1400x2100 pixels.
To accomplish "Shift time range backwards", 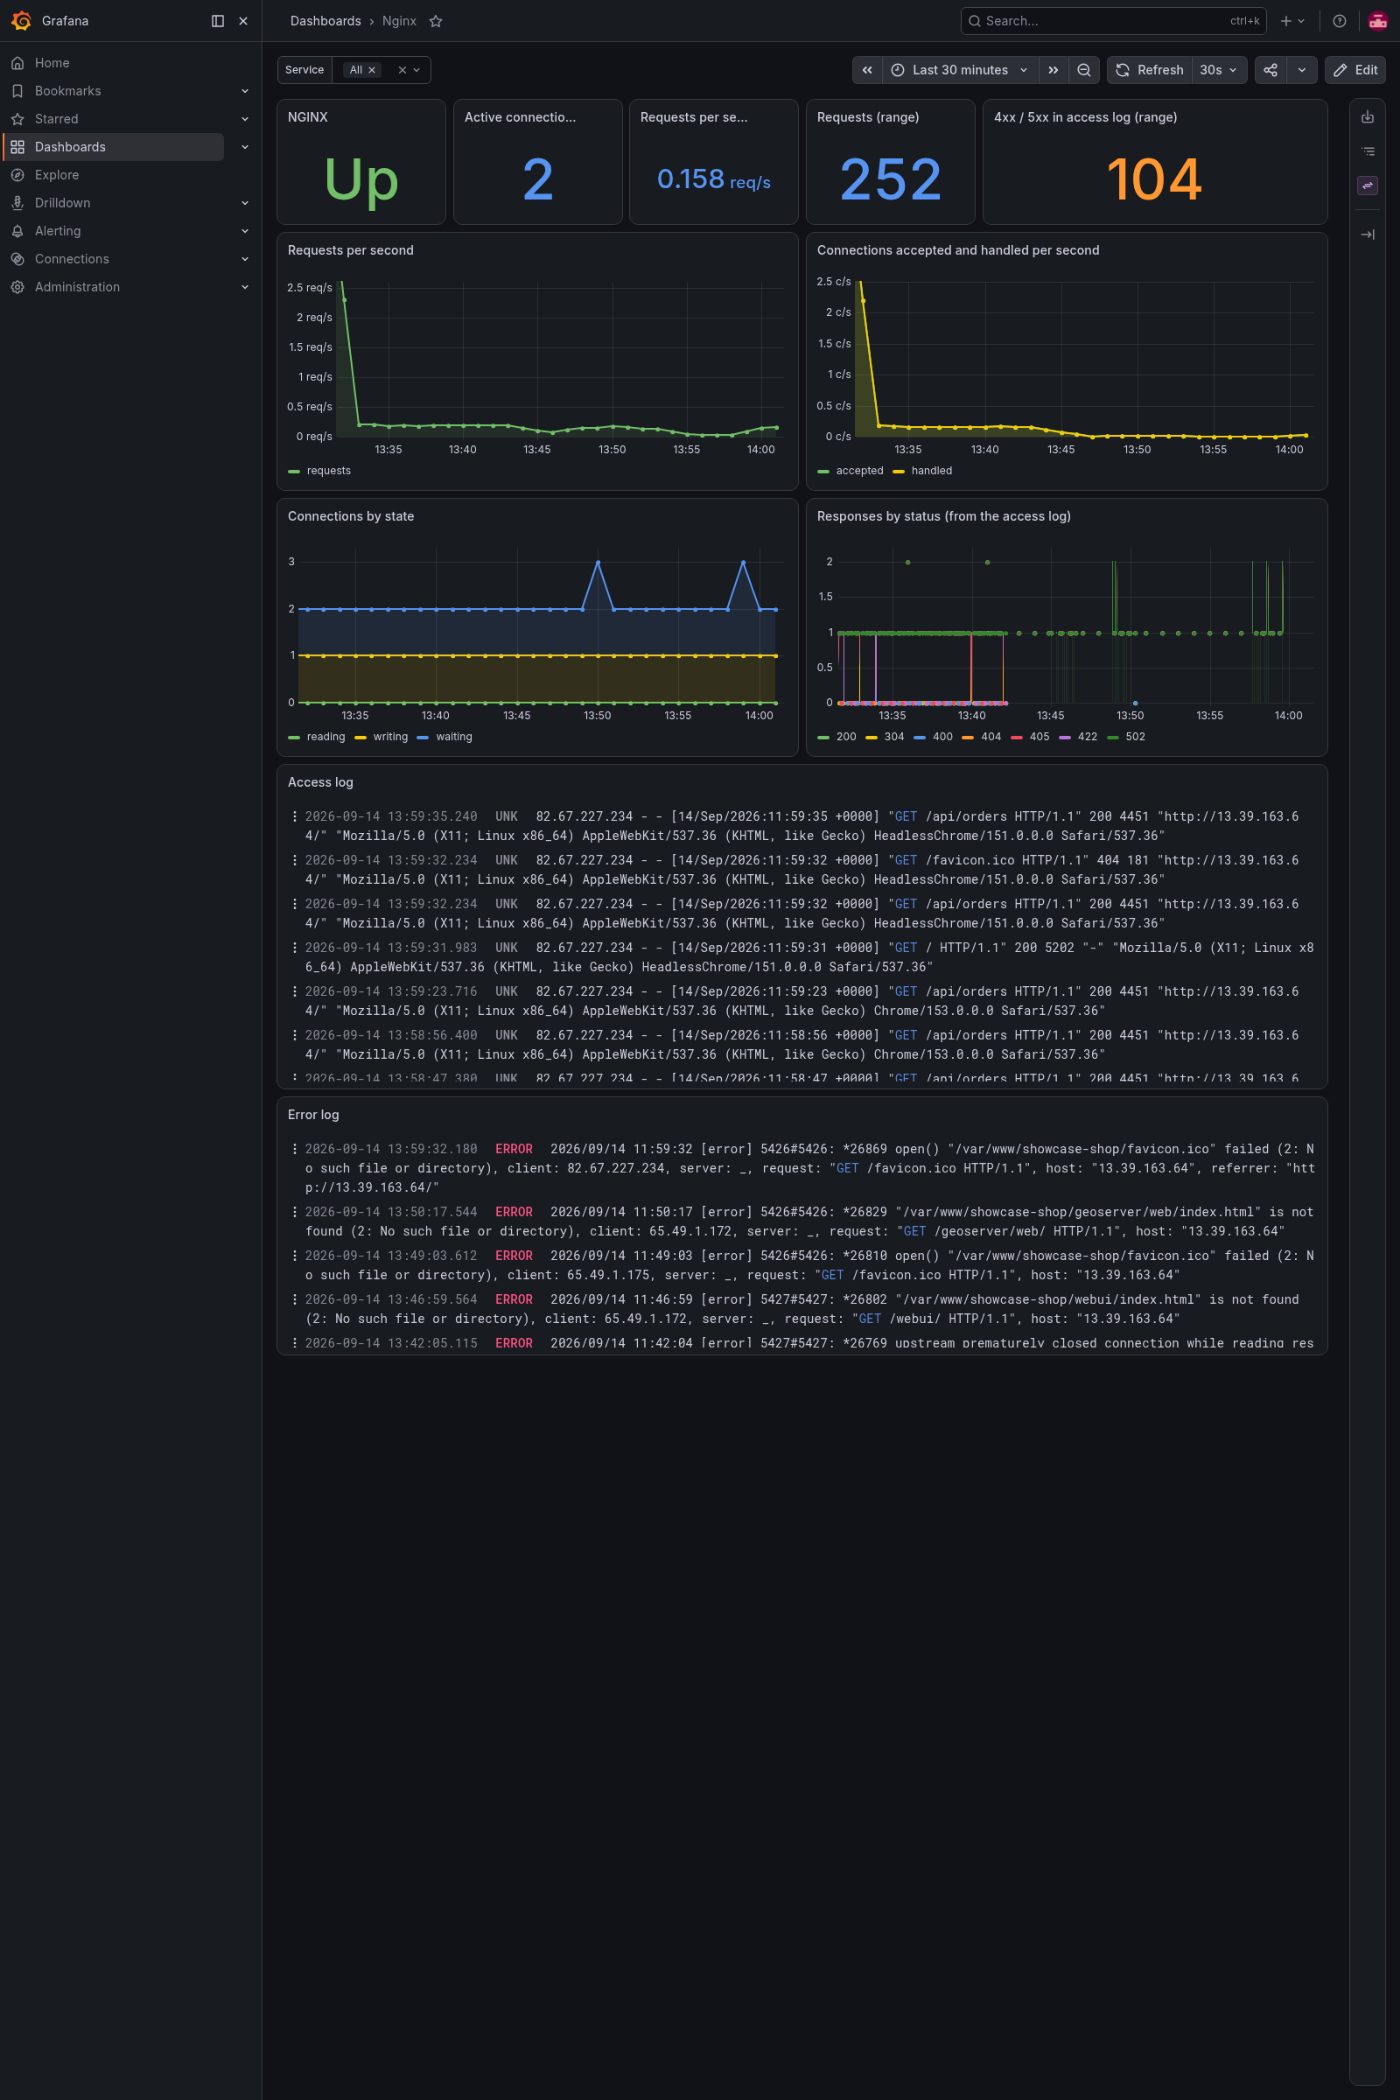I will [x=867, y=70].
